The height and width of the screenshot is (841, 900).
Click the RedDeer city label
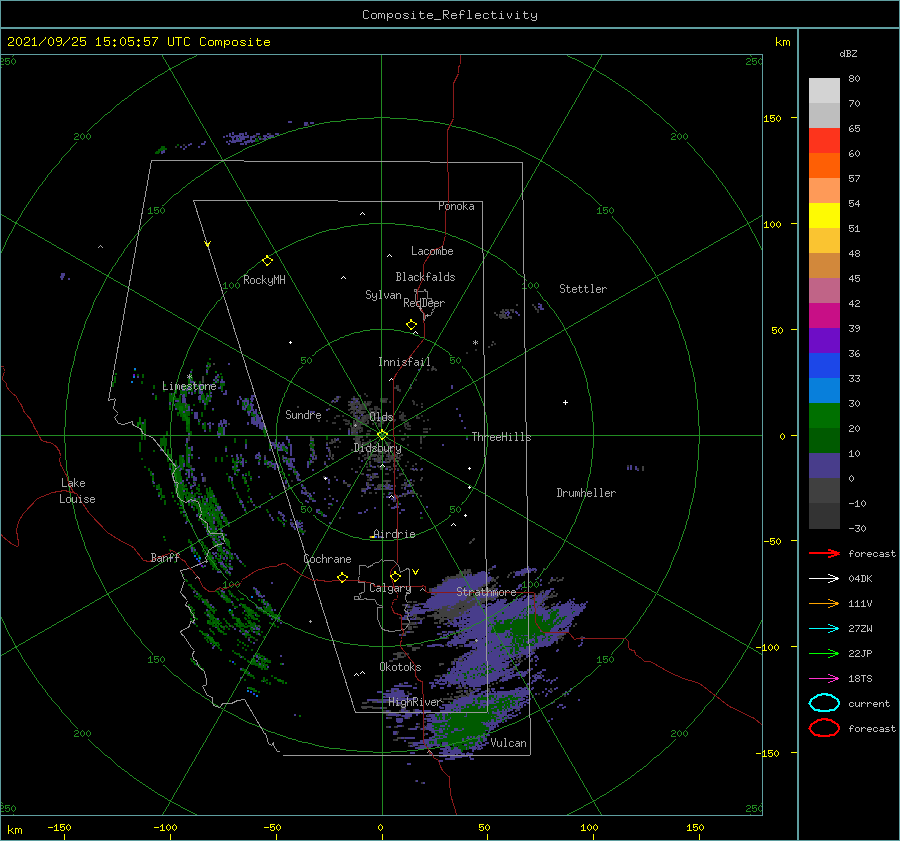pos(424,303)
